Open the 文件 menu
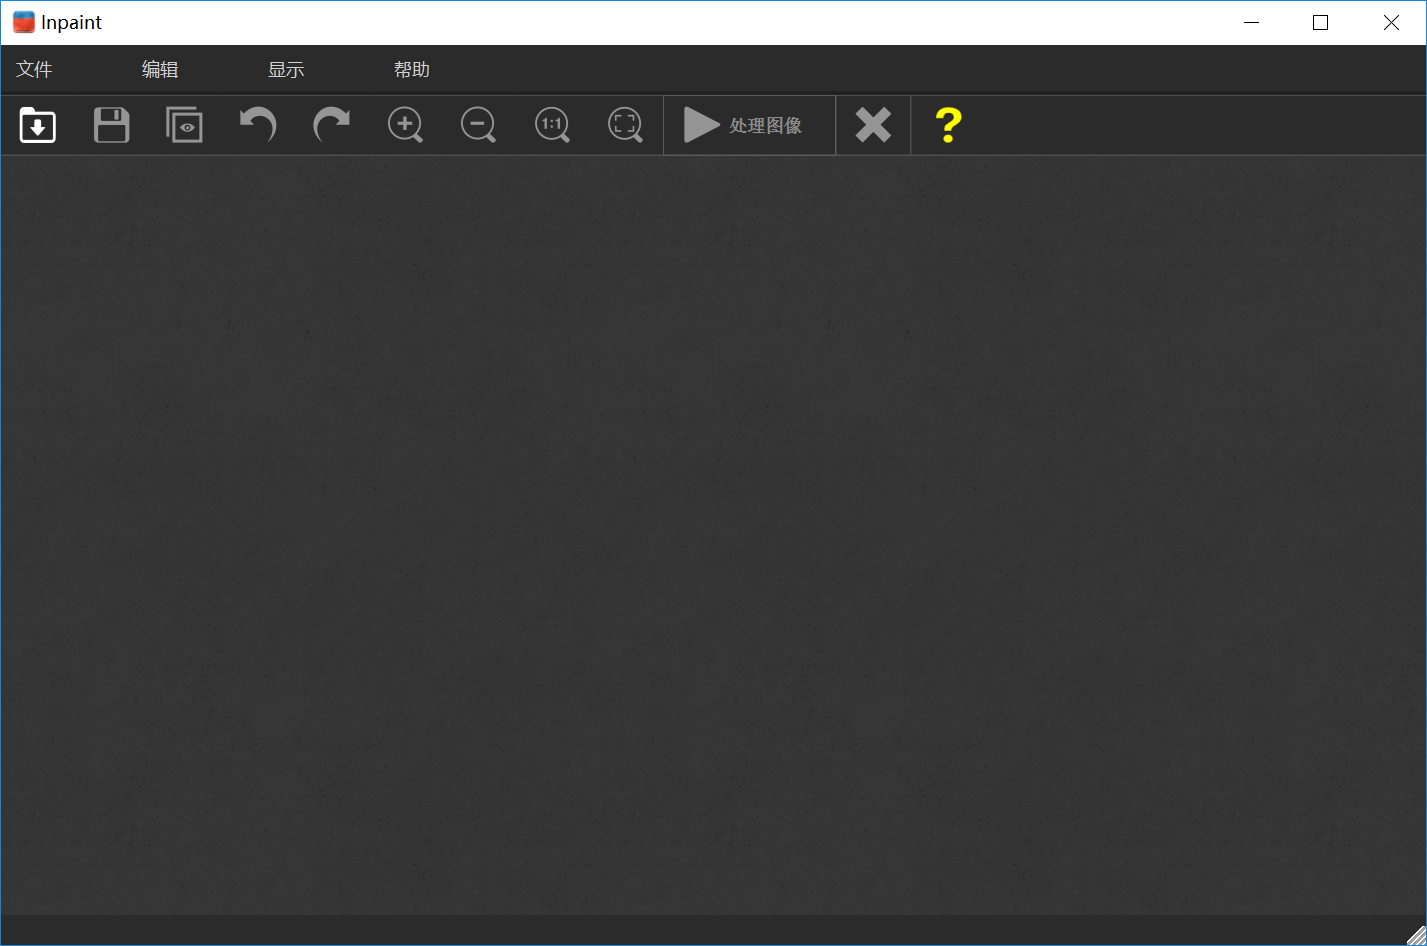This screenshot has height=946, width=1427. (x=34, y=70)
